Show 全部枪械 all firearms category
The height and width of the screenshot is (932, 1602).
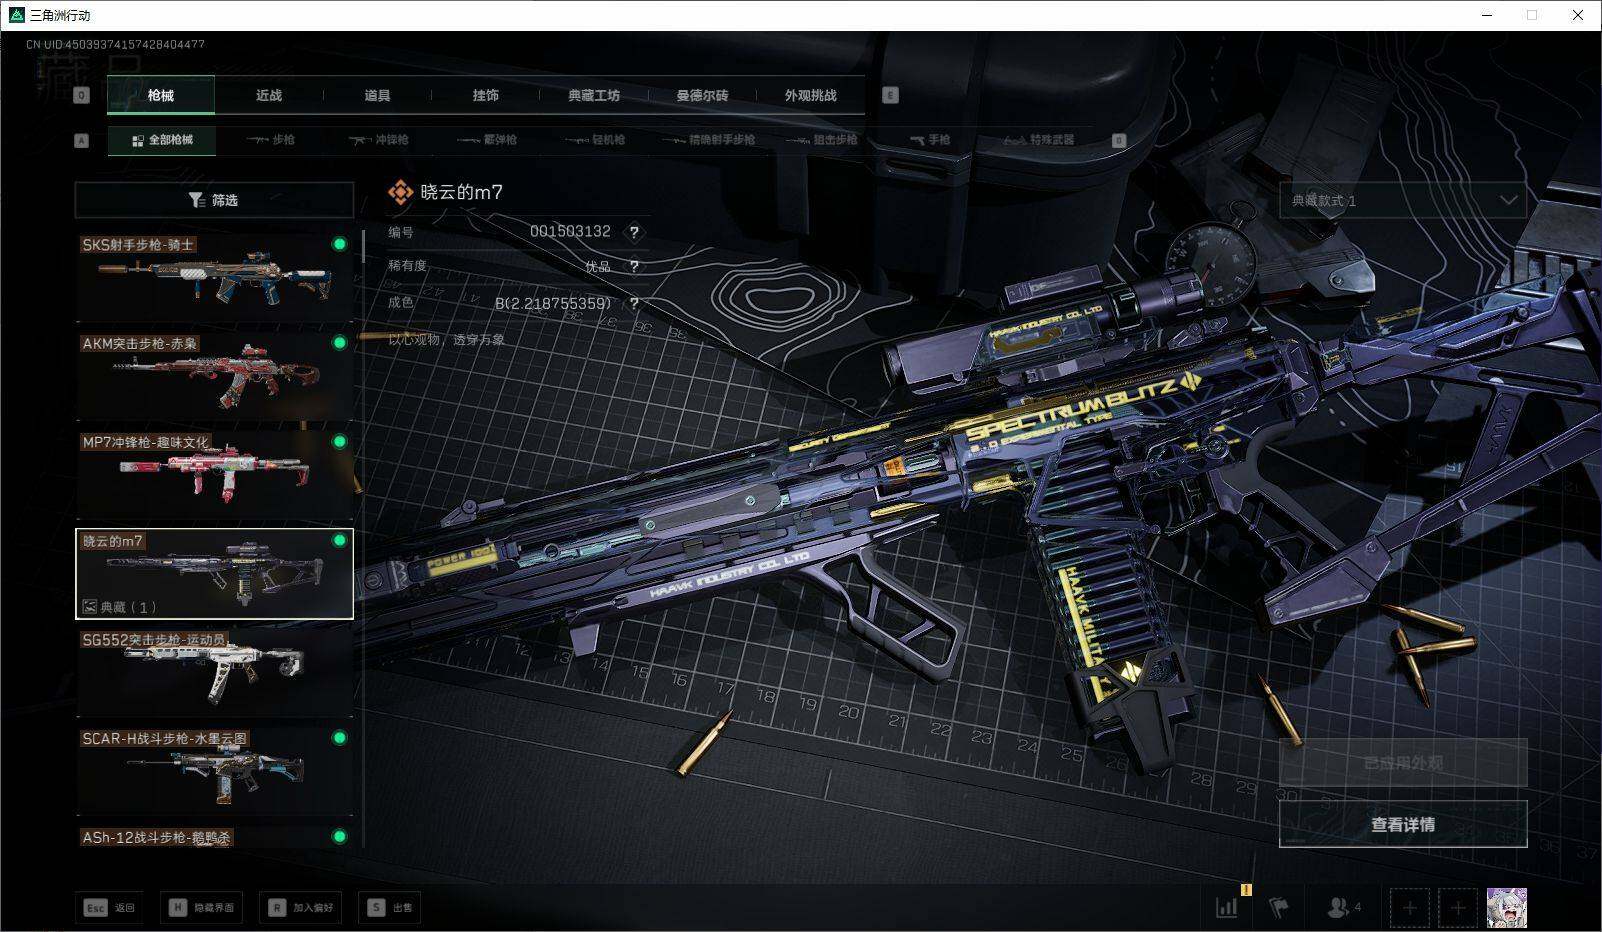162,140
